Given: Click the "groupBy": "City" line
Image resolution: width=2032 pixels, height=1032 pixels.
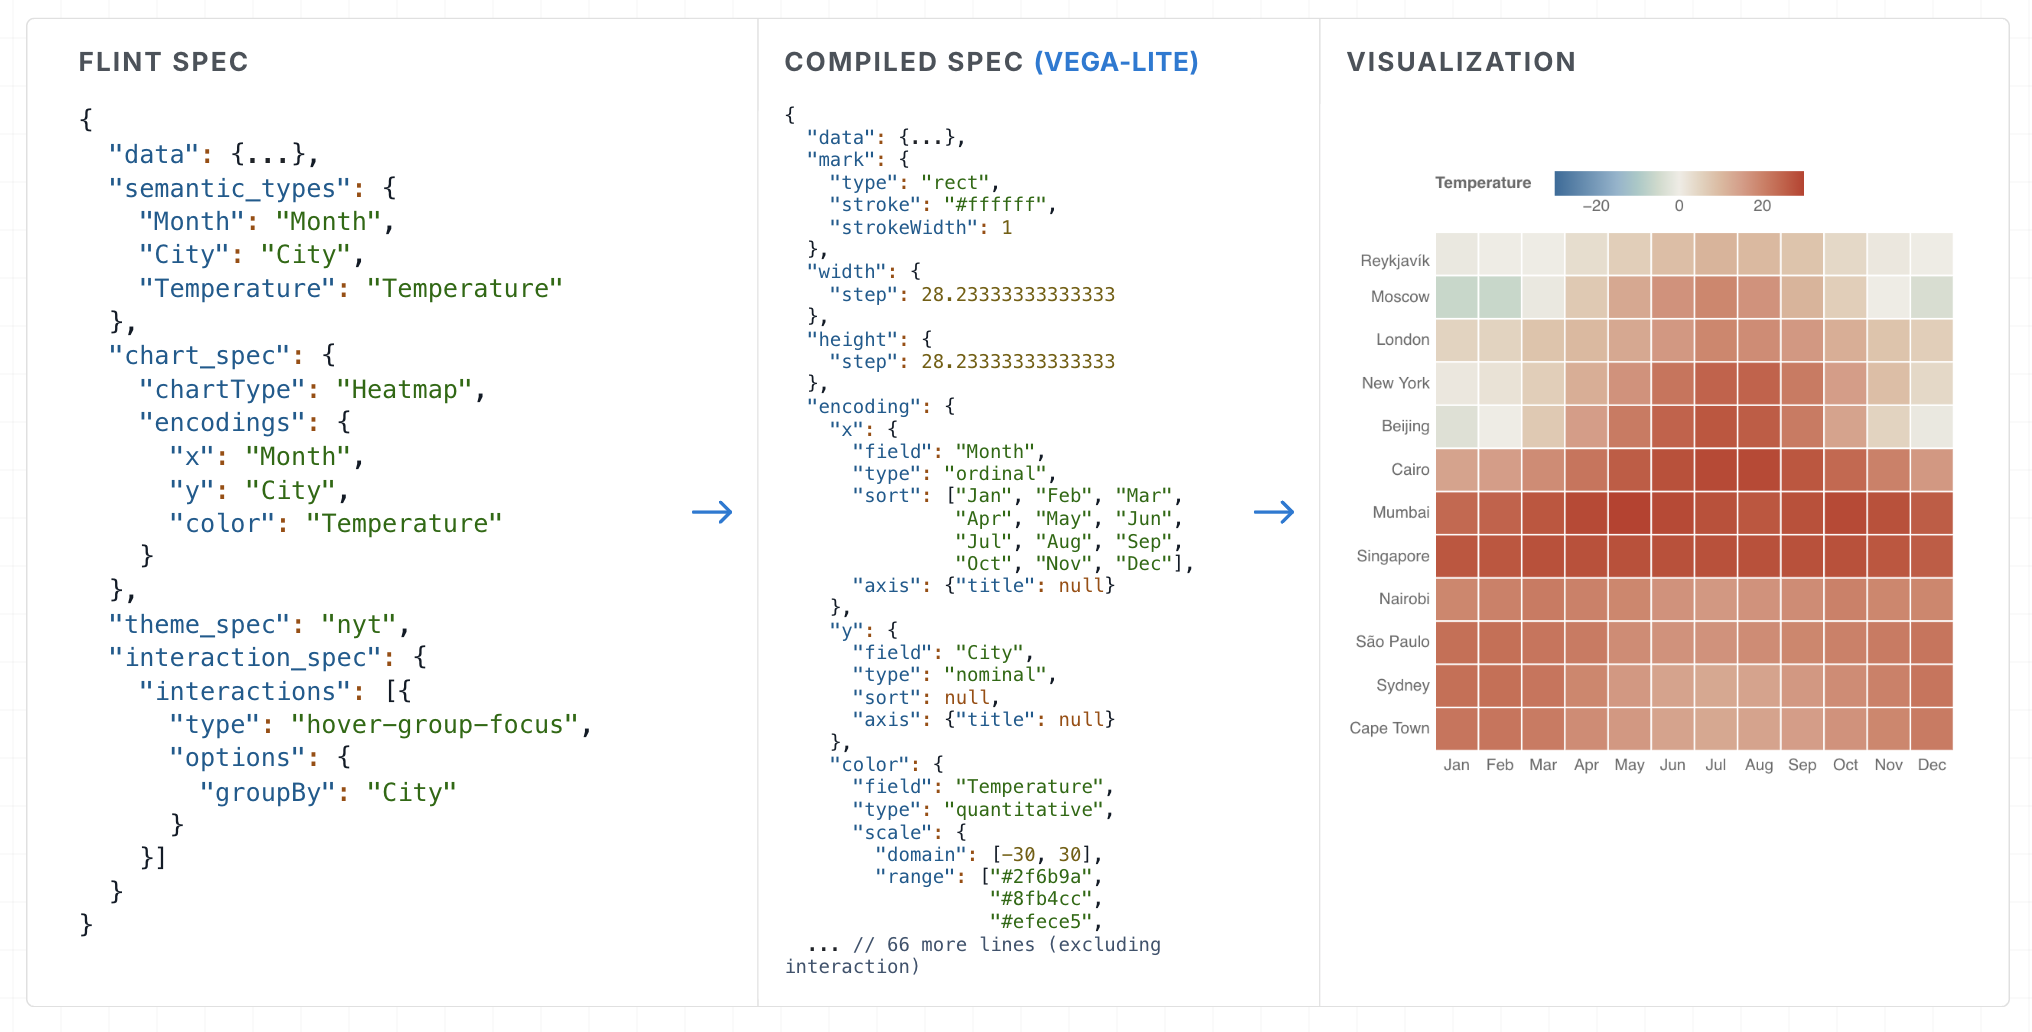Looking at the screenshot, I should [328, 793].
